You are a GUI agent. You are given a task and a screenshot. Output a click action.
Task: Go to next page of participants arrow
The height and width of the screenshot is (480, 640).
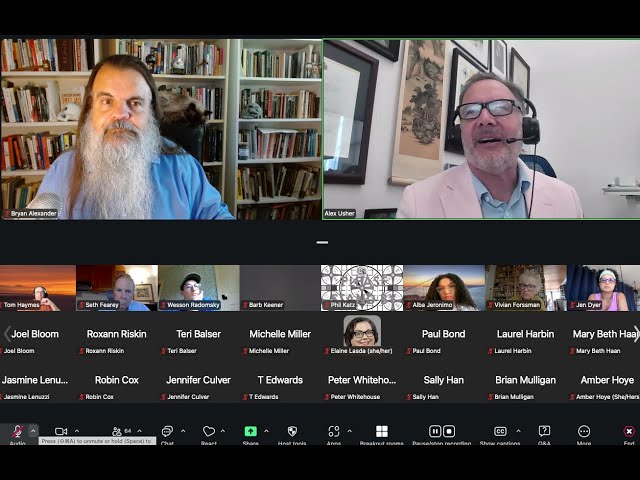pos(636,334)
